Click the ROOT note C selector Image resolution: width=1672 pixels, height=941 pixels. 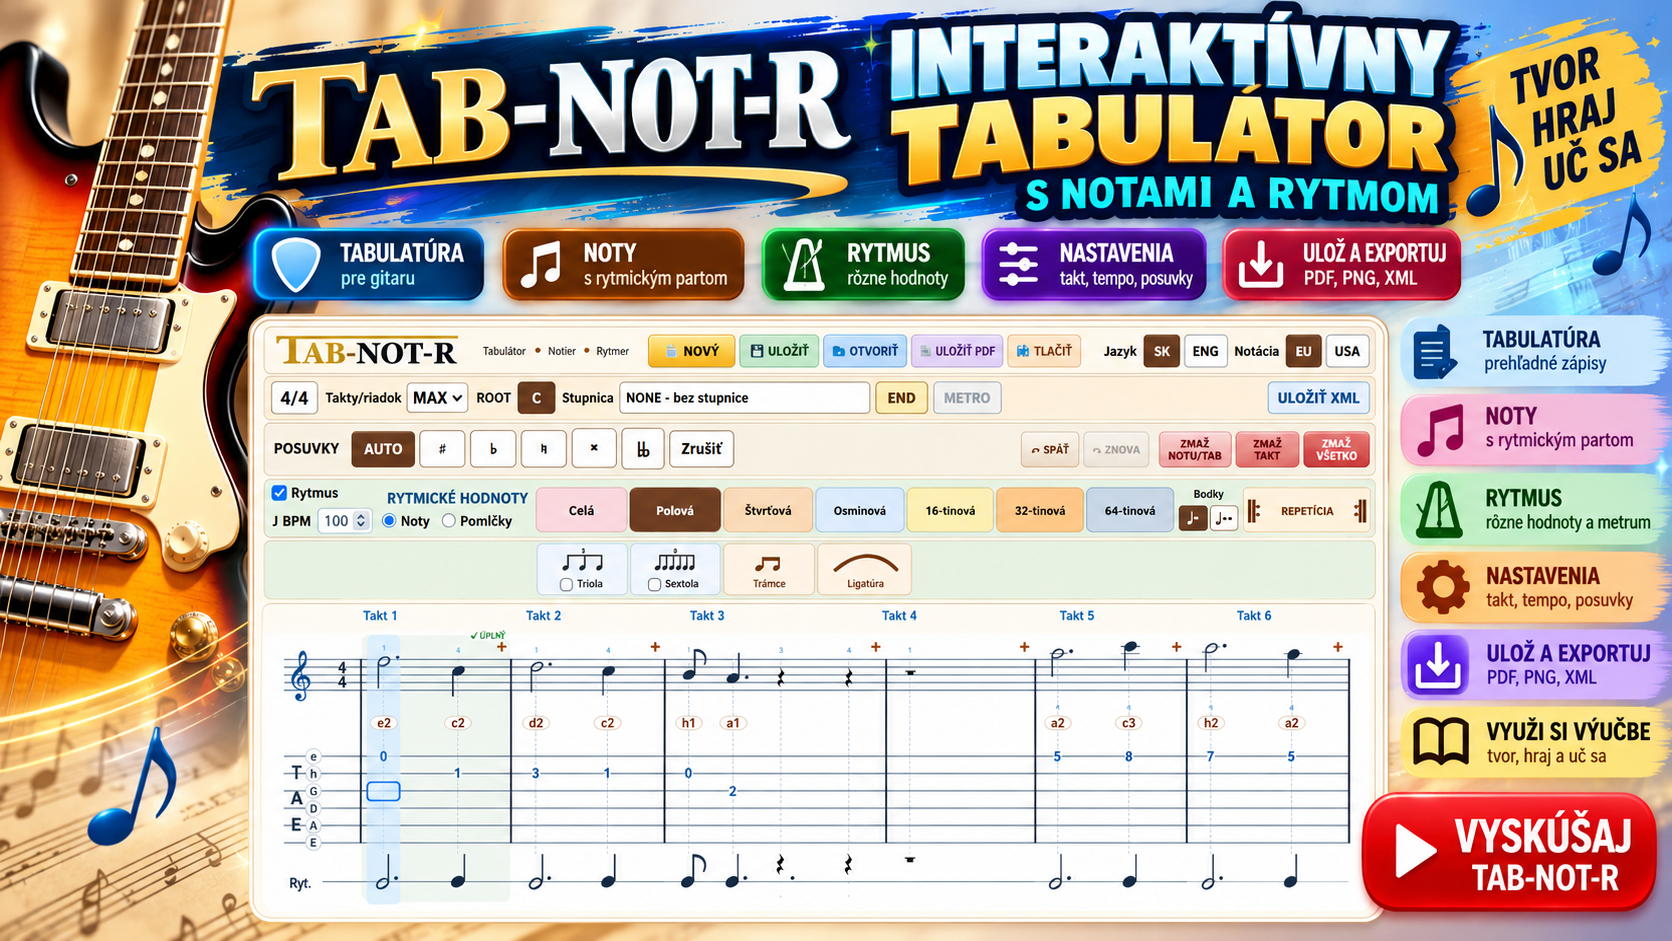[x=536, y=398]
